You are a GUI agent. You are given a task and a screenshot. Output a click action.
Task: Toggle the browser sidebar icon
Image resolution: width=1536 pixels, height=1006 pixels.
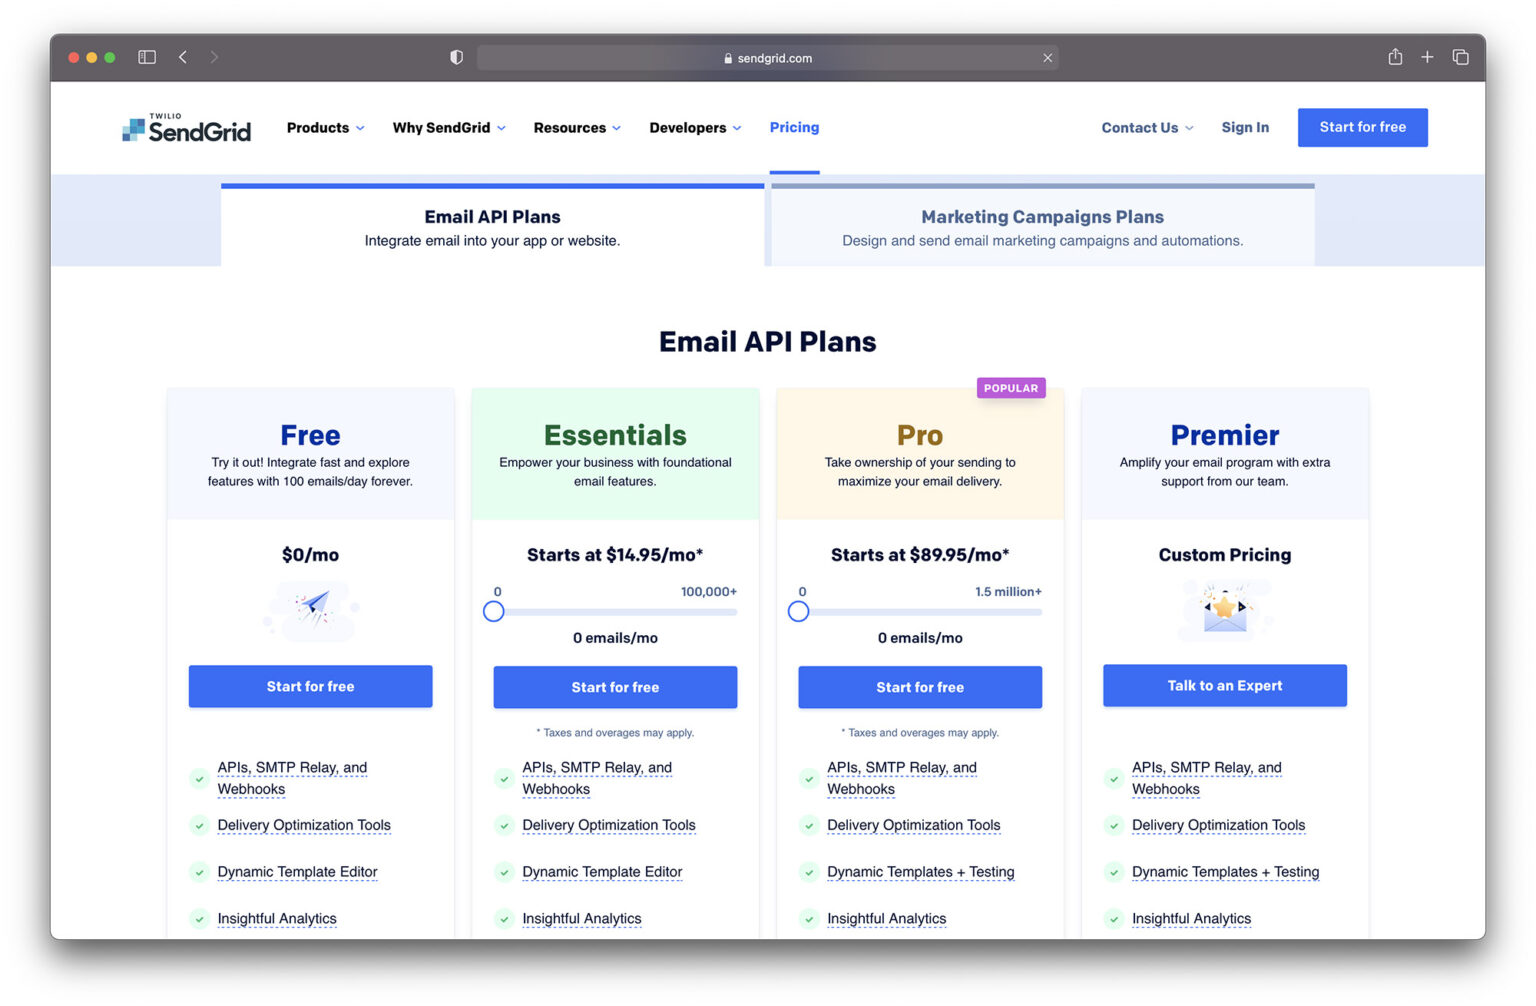[146, 57]
